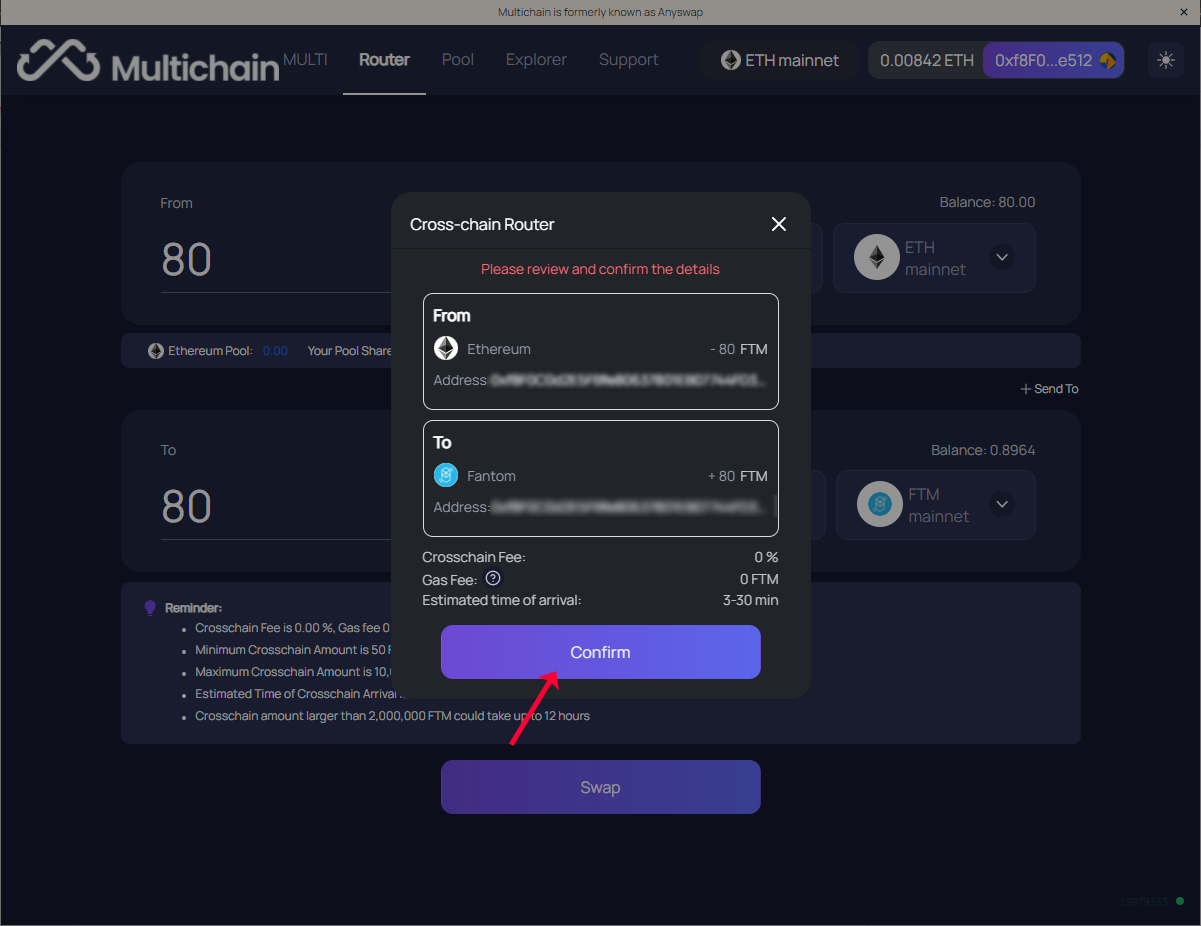Screen dimensions: 1201x926
Task: Click the 0.00842 ETH balance
Action: [926, 60]
